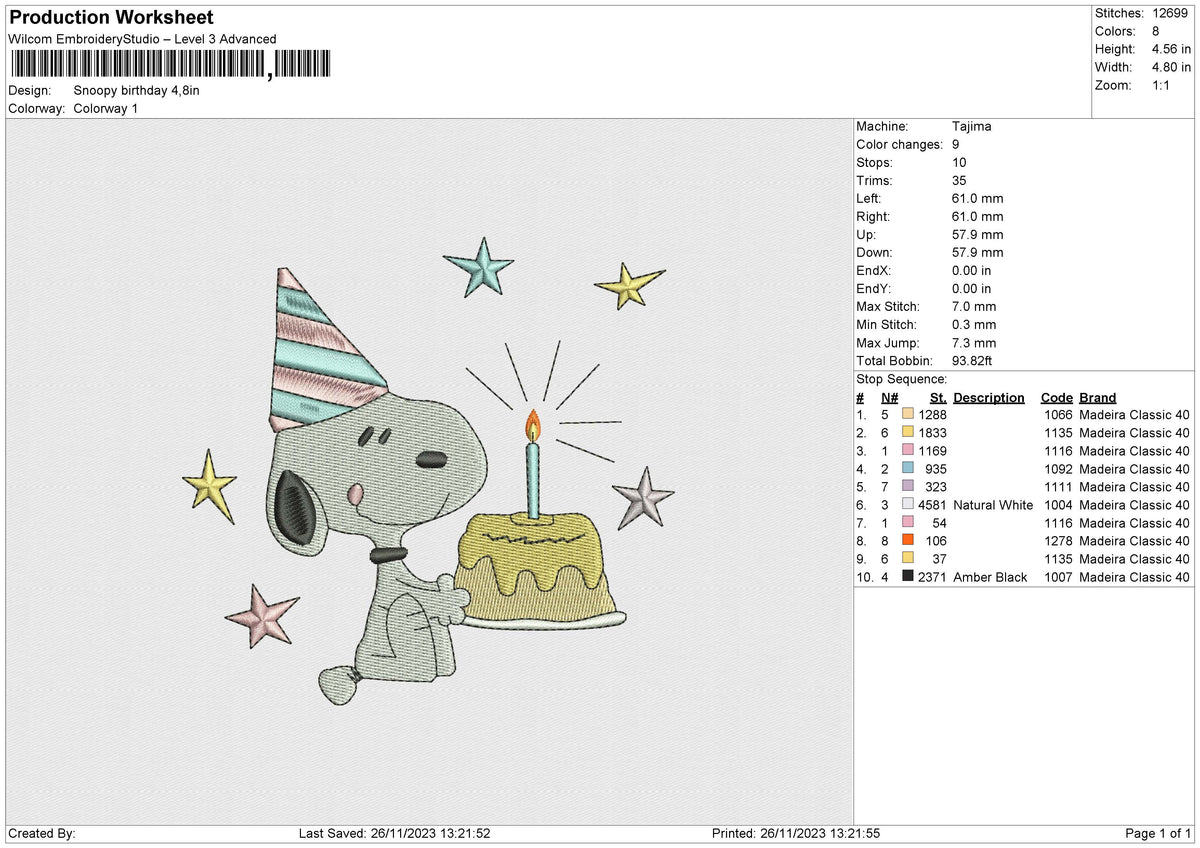This screenshot has height=848, width=1200.
Task: Click the 'Colorway 1' value
Action: coord(106,108)
